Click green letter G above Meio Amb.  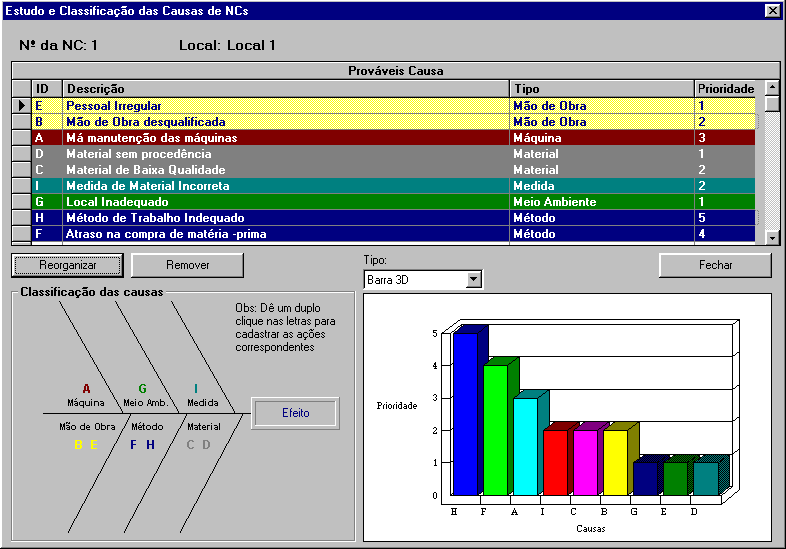click(142, 389)
